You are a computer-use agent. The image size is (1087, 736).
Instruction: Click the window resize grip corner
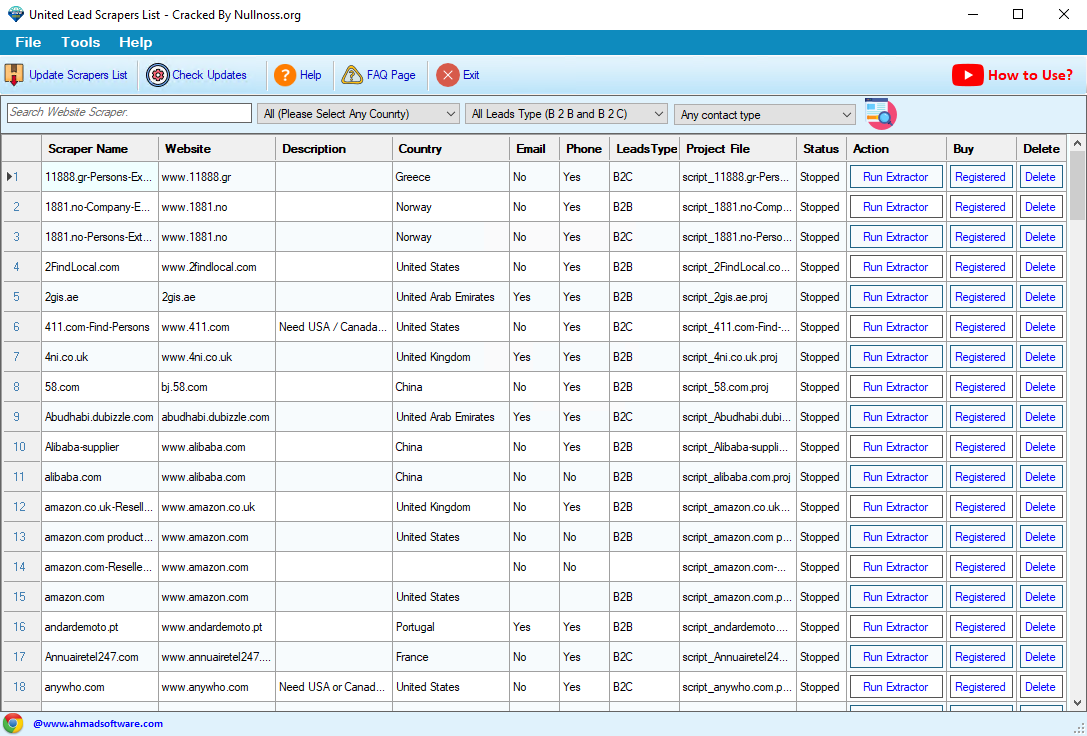[x=1079, y=728]
